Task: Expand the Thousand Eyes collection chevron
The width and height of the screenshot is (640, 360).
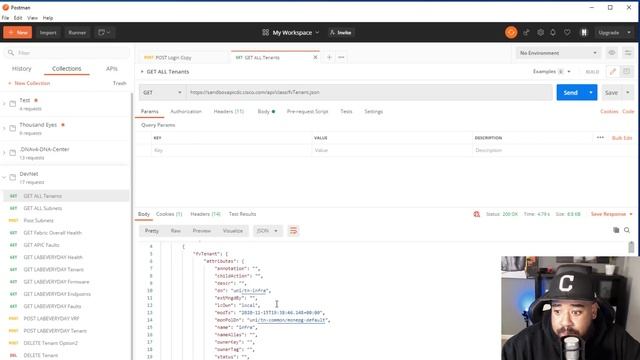Action: coord(4,128)
